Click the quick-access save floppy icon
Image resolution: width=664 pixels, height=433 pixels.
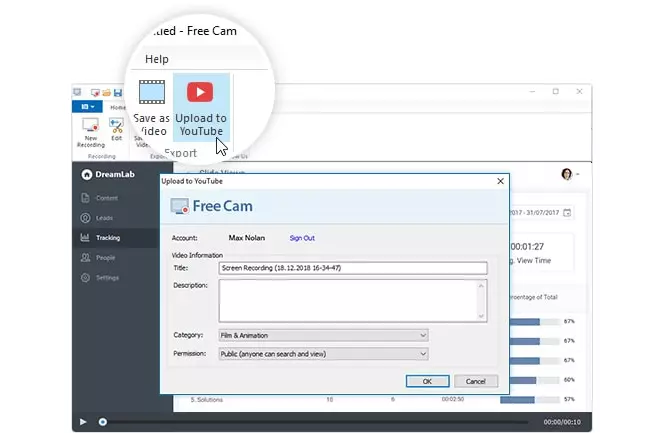118,92
